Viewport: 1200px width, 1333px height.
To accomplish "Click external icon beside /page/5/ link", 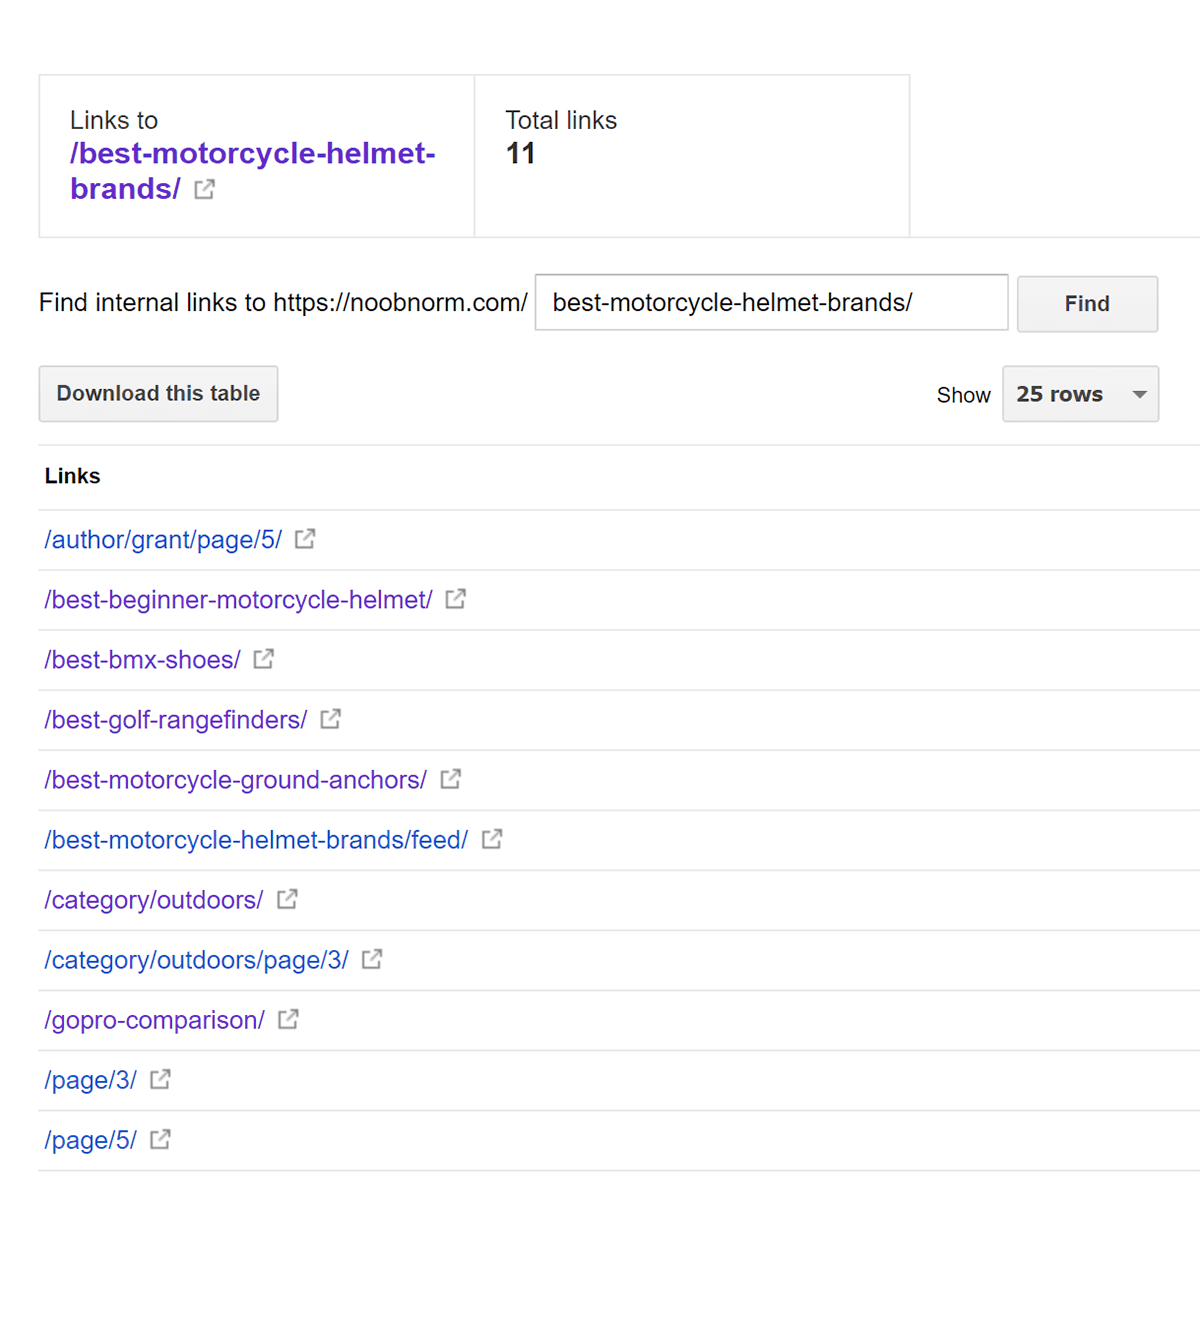I will (160, 1139).
